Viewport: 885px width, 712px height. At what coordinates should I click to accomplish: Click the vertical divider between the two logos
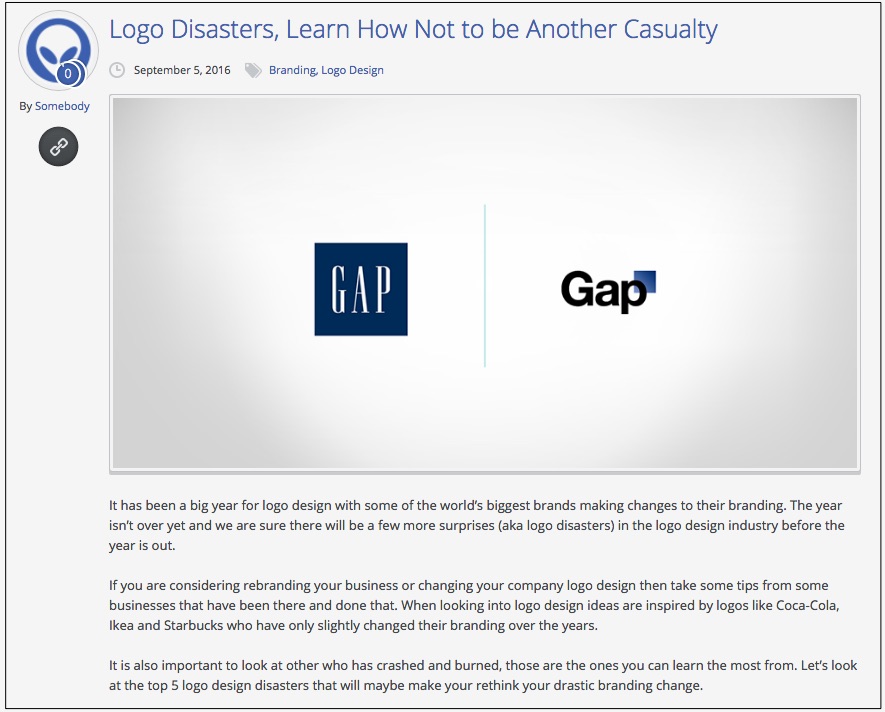pos(485,286)
